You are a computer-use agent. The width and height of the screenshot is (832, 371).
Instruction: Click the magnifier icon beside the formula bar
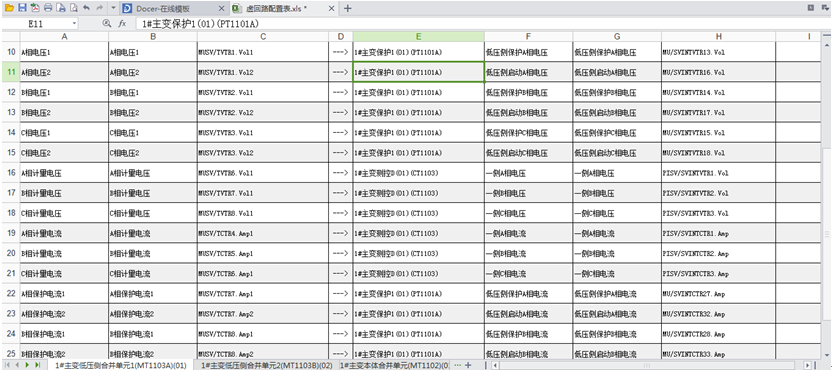[107, 24]
